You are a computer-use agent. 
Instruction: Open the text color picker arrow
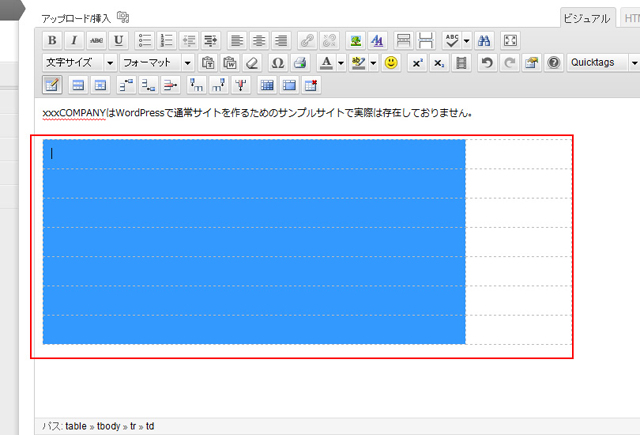[x=341, y=63]
